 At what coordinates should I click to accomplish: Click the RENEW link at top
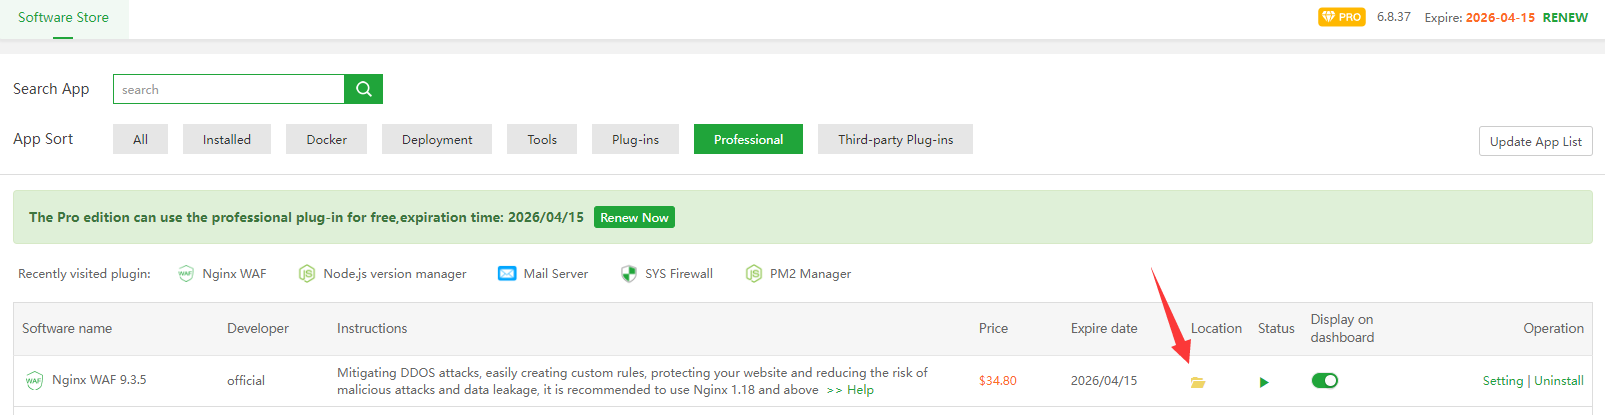click(1565, 17)
